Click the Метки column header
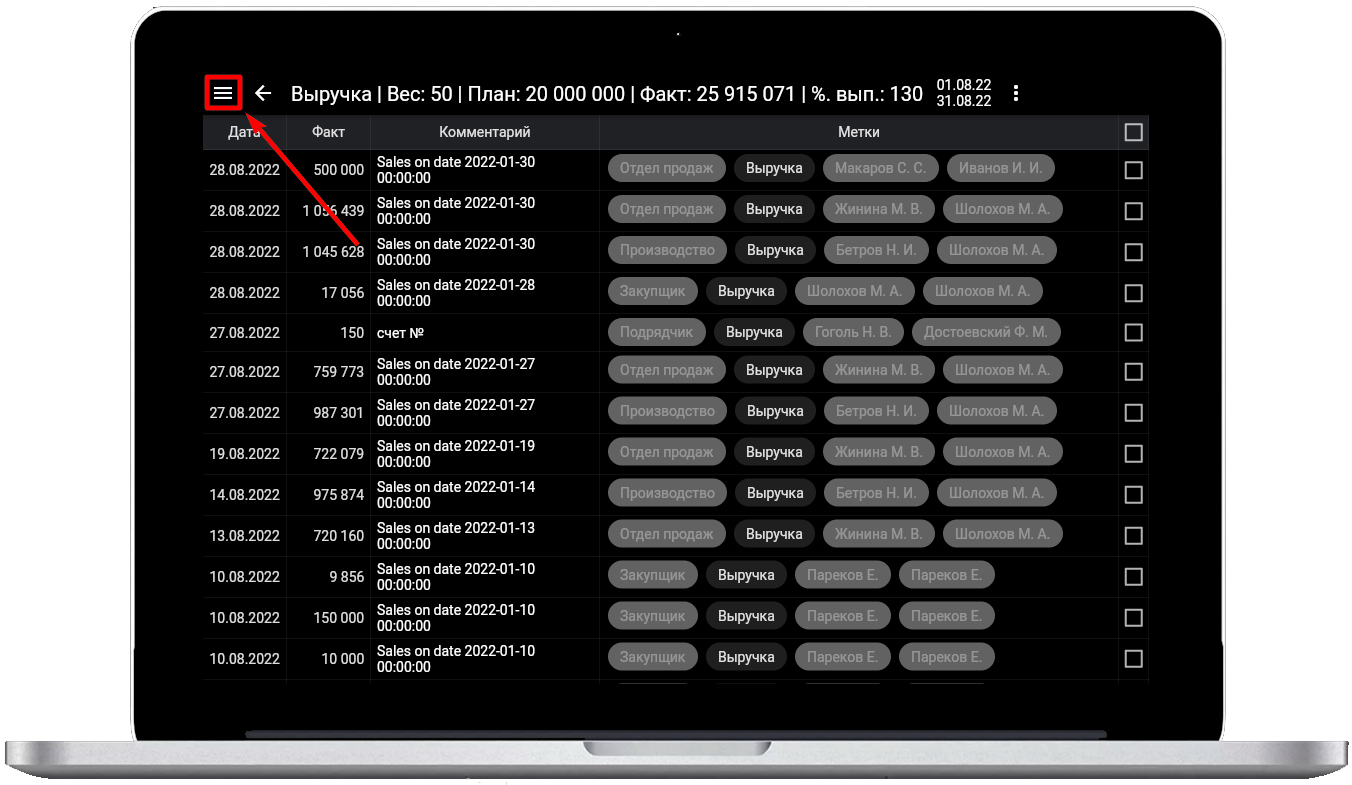Image resolution: width=1352 pixels, height=785 pixels. [858, 132]
